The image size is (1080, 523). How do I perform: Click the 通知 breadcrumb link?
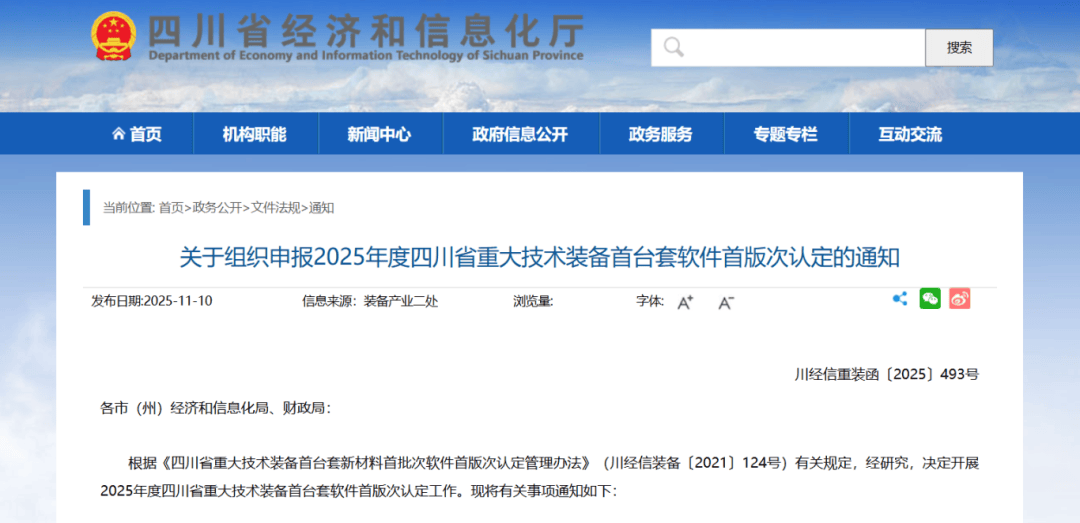321,208
